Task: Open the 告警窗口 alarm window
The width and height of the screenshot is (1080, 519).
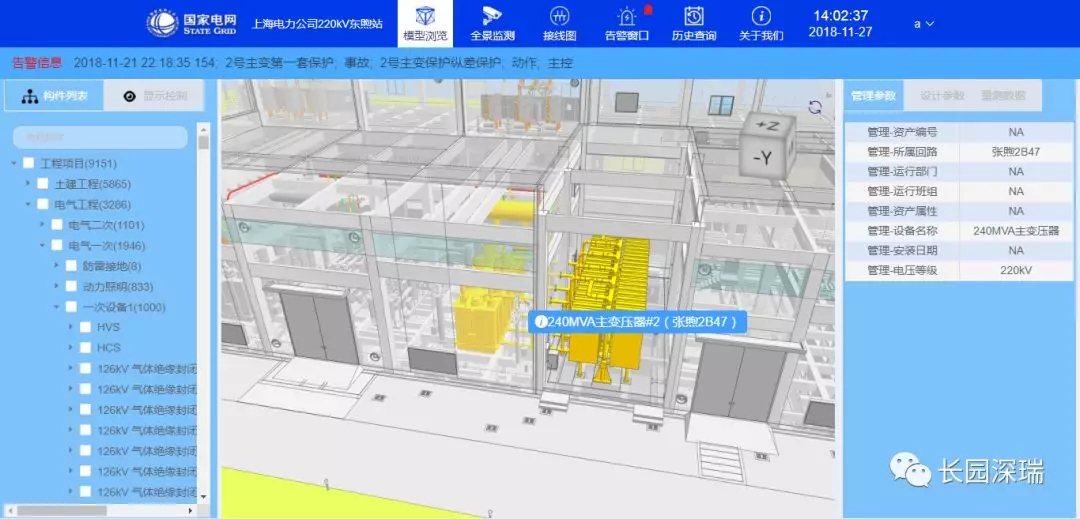Action: coord(627,23)
